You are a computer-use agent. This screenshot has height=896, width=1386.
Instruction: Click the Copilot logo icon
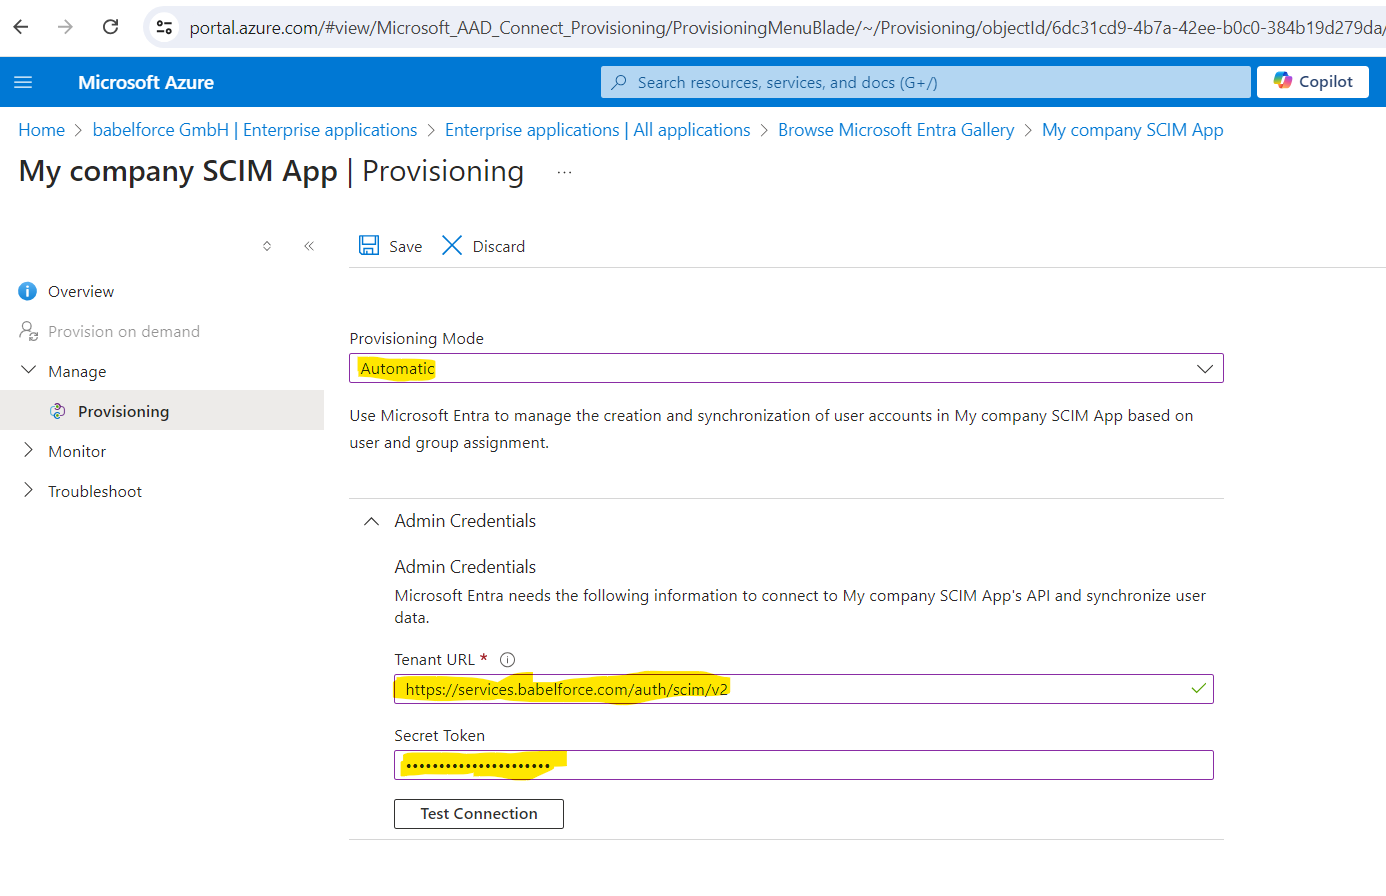point(1282,81)
